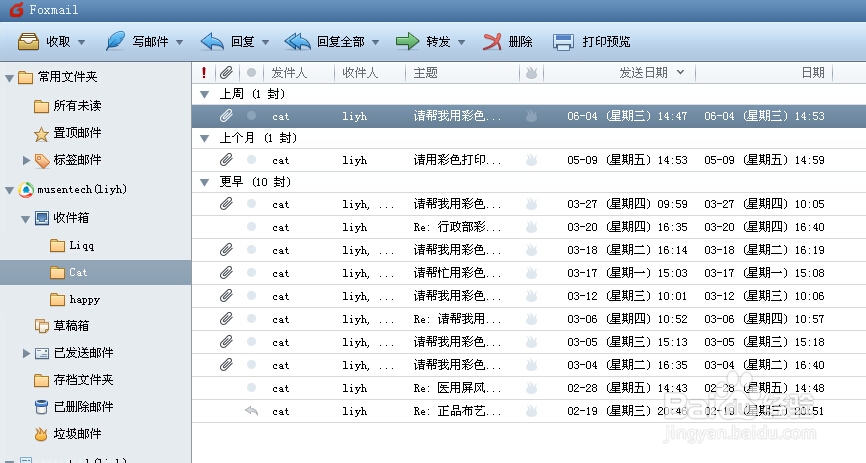This screenshot has width=866, height=463.
Task: Click the 已删除邮件 trash bin icon
Action: tap(41, 407)
